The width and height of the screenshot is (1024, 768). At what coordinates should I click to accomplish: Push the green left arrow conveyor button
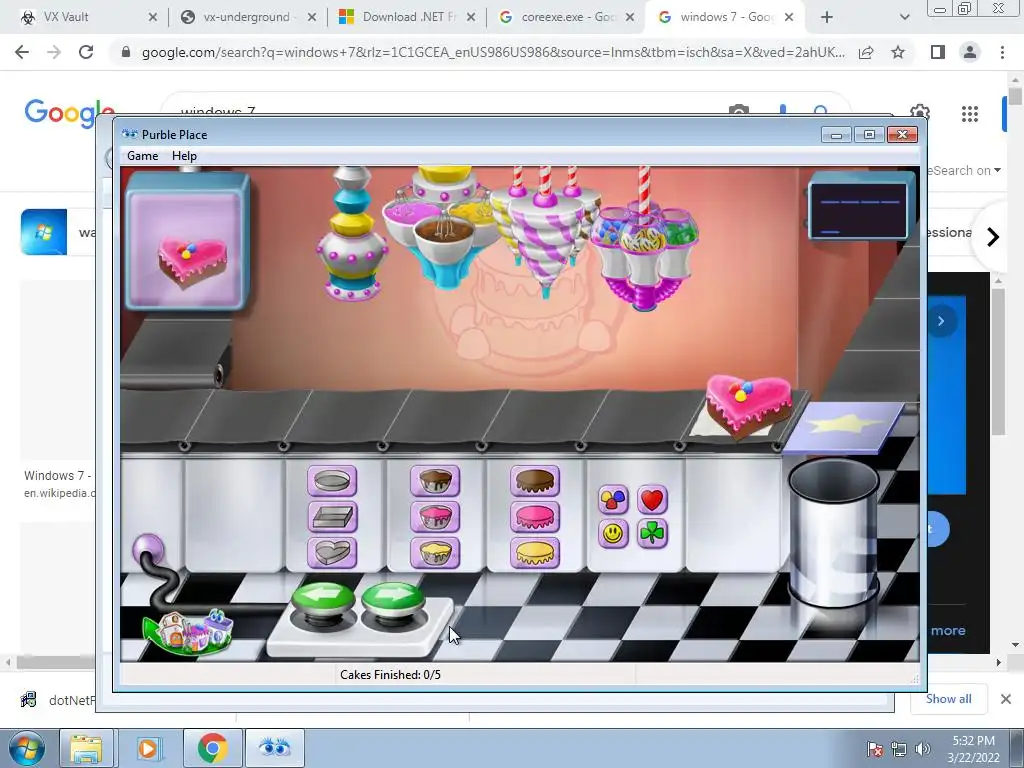coord(323,600)
